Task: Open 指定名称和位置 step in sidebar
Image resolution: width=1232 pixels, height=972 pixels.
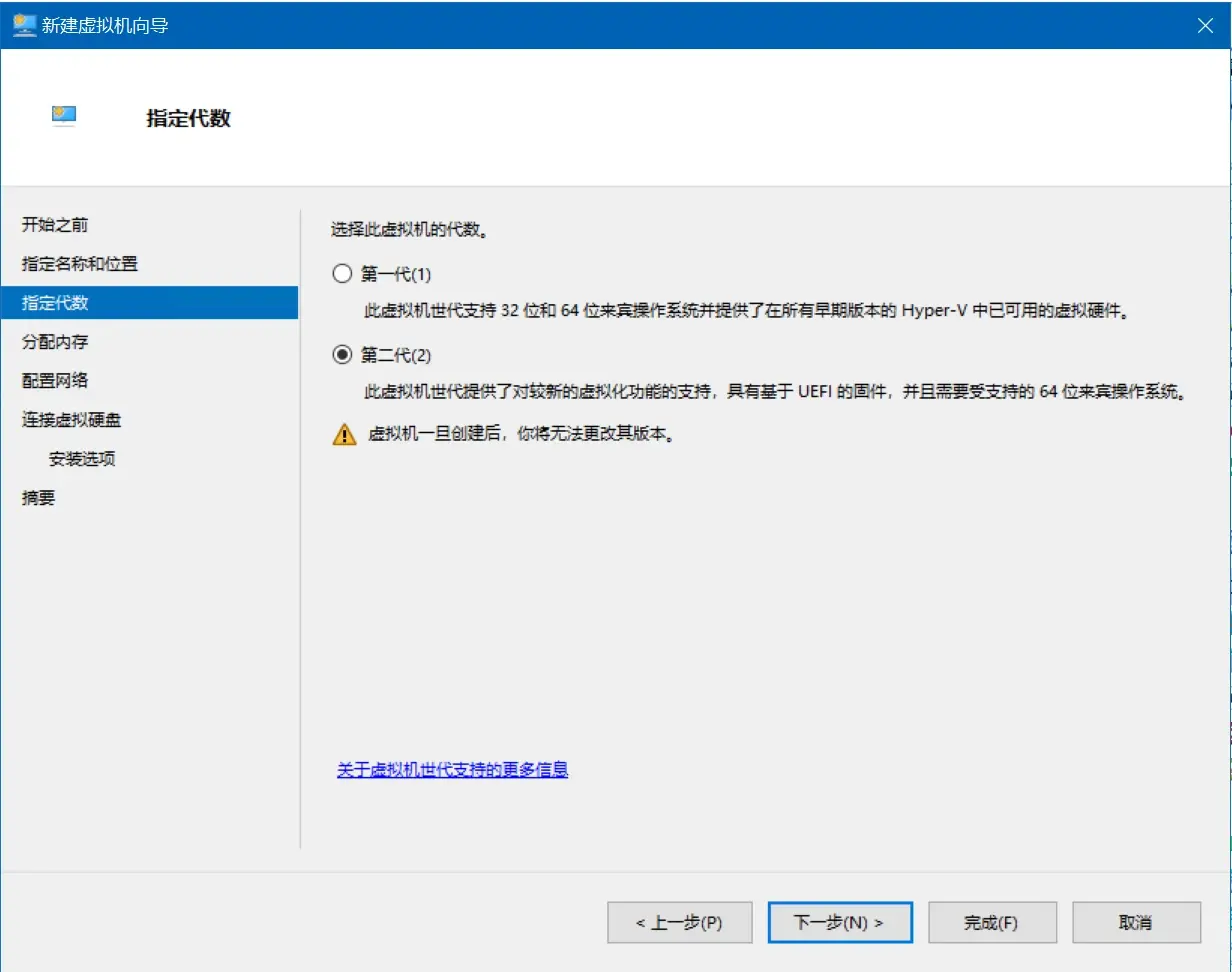Action: click(80, 264)
